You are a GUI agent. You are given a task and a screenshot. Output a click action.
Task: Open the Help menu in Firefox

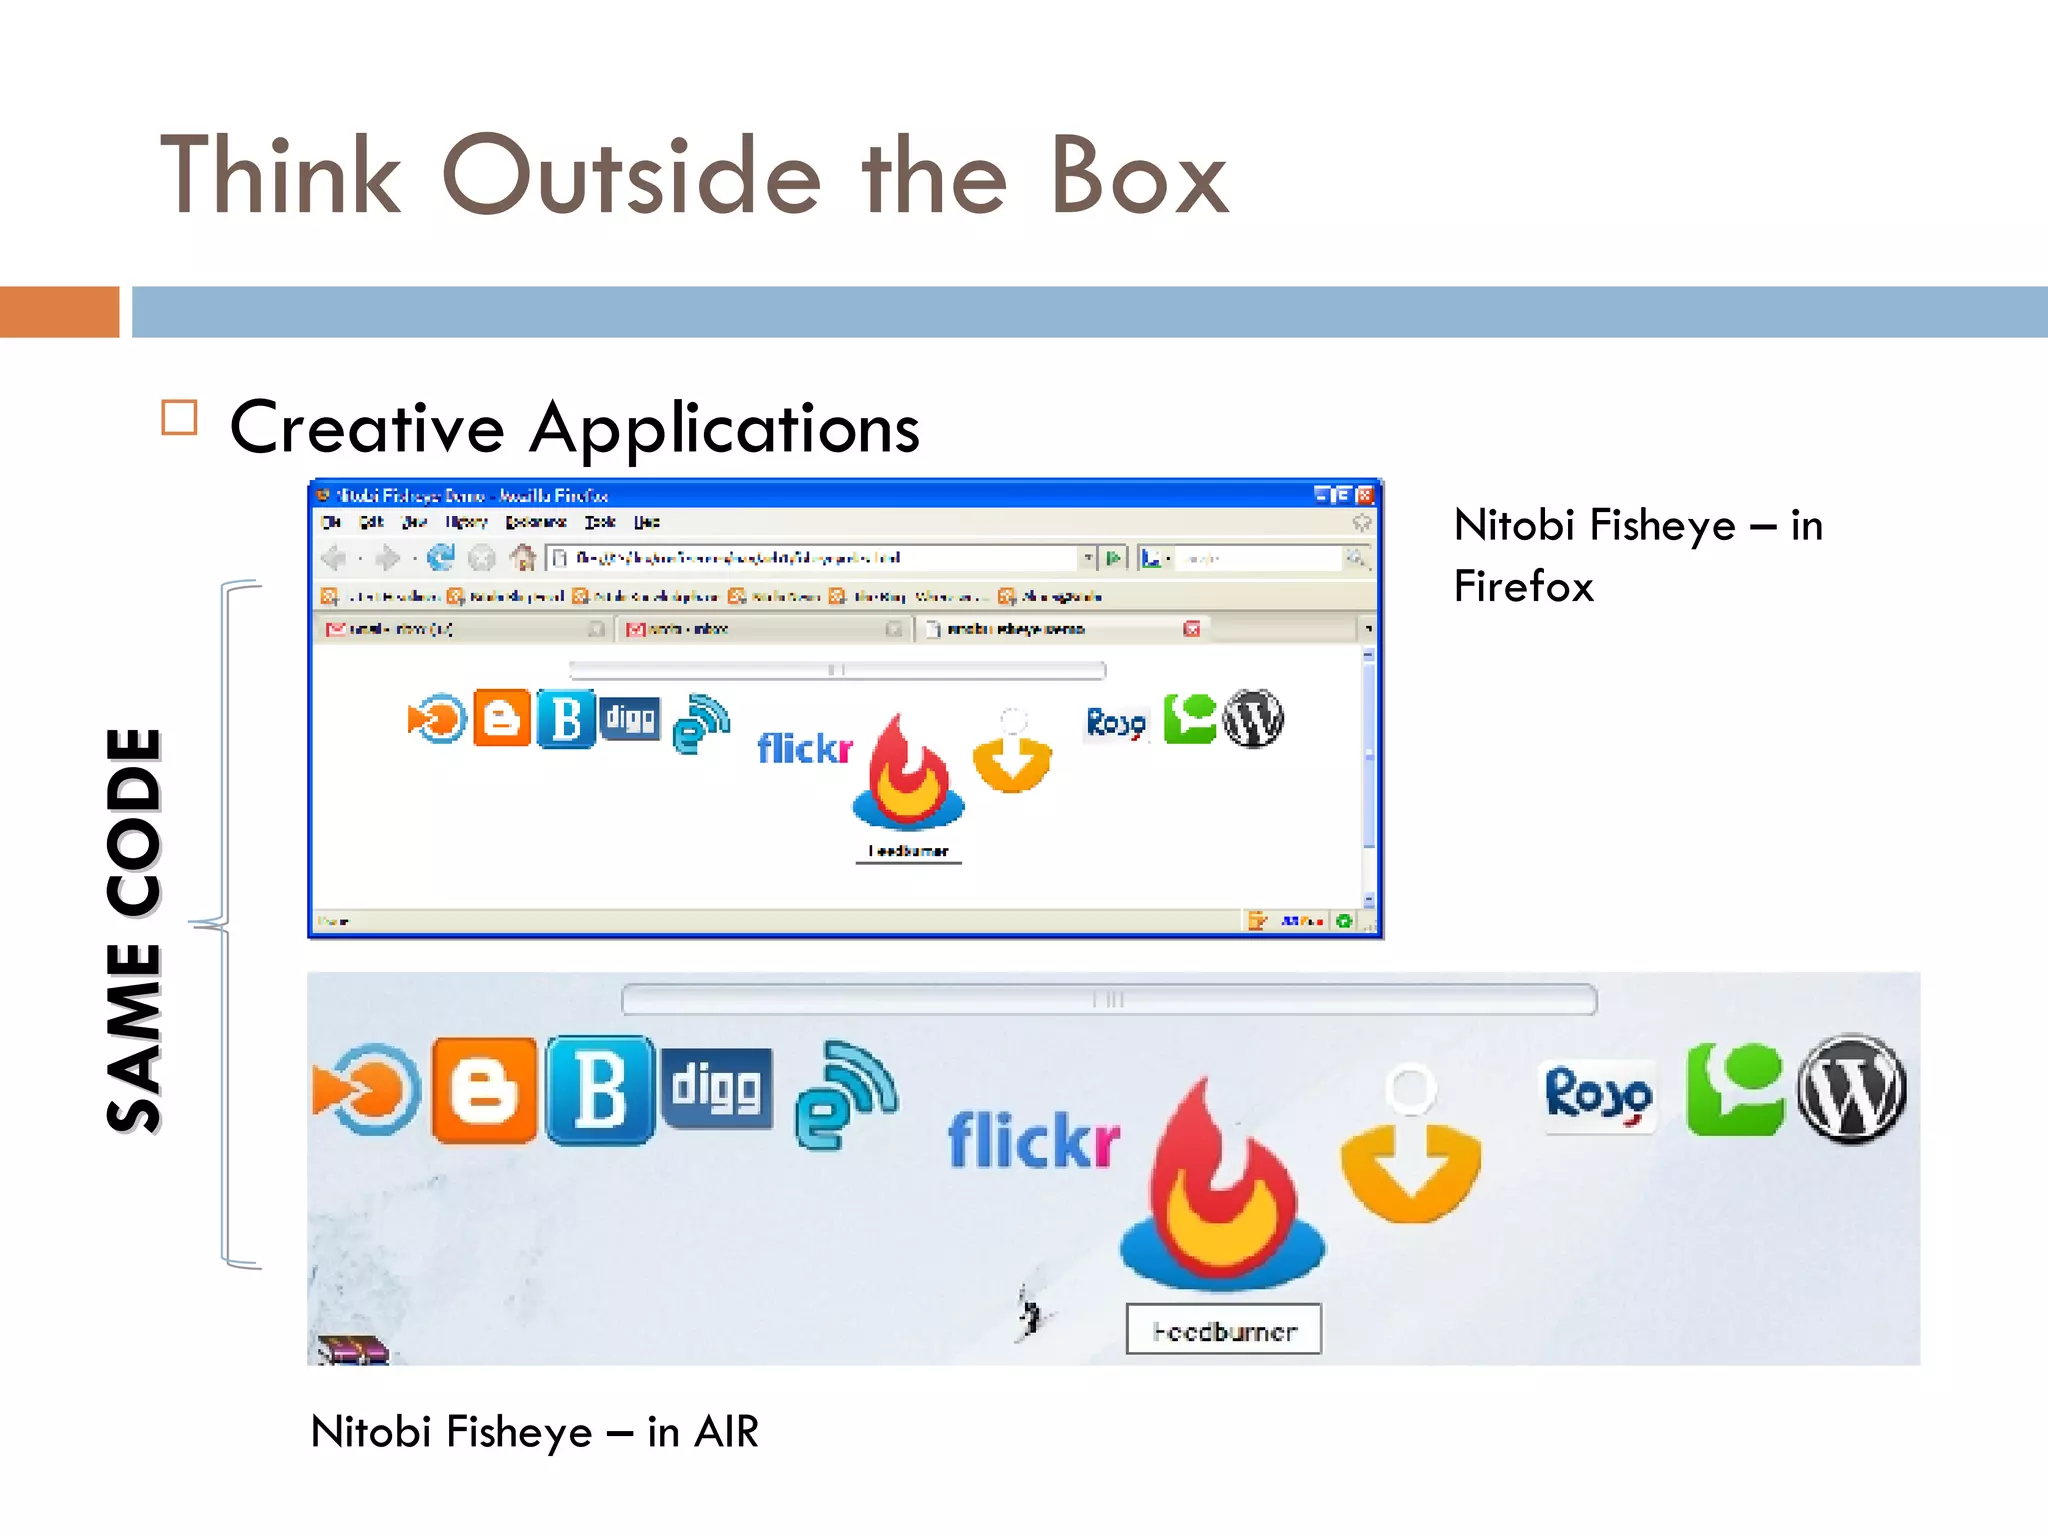[x=647, y=522]
